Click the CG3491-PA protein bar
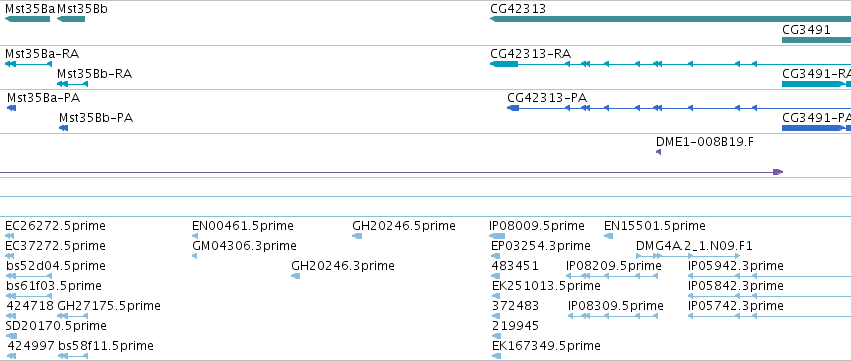 816,128
